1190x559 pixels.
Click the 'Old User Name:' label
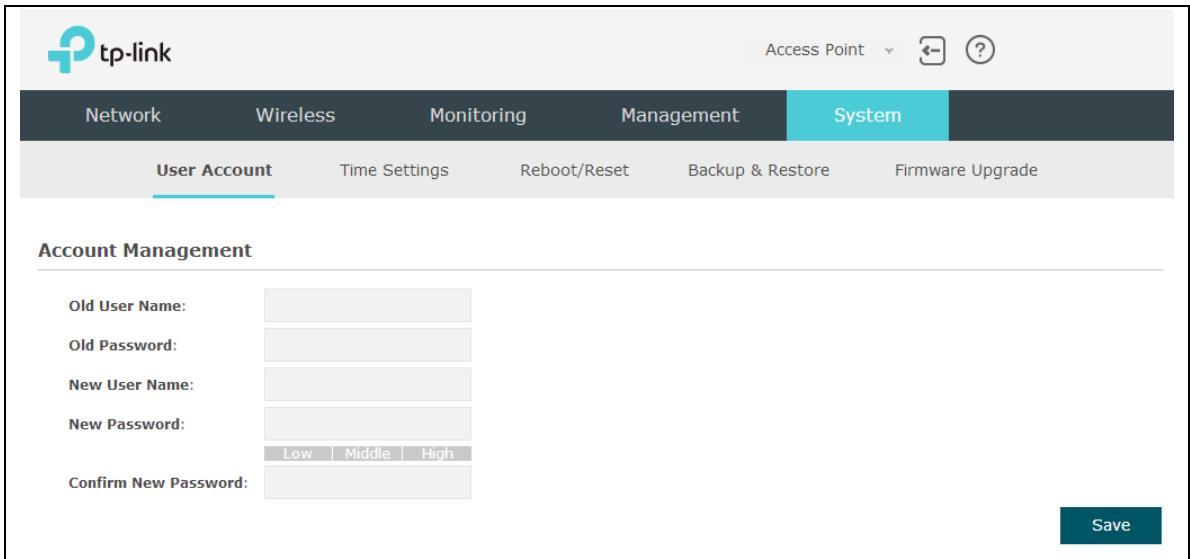click(128, 306)
